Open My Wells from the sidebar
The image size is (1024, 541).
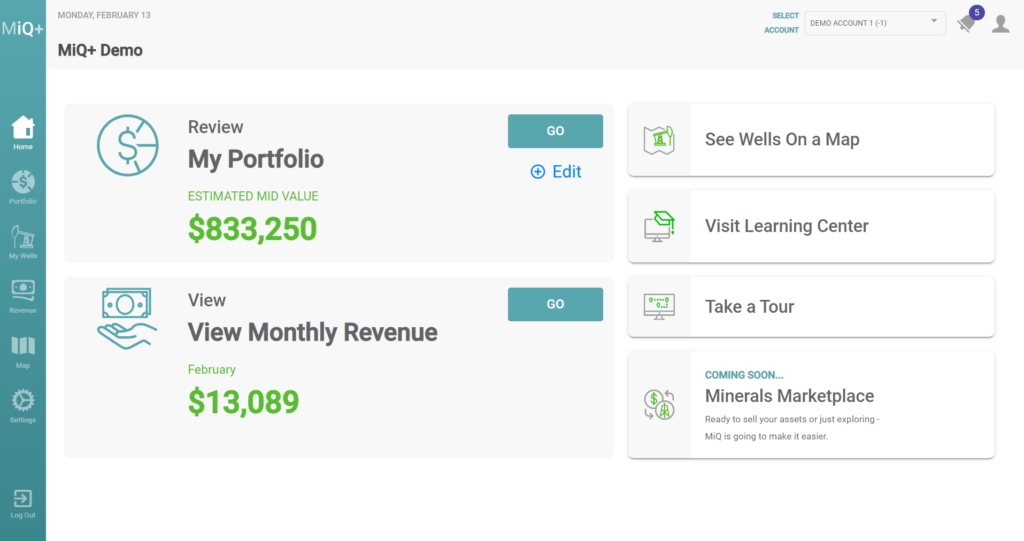pos(23,241)
